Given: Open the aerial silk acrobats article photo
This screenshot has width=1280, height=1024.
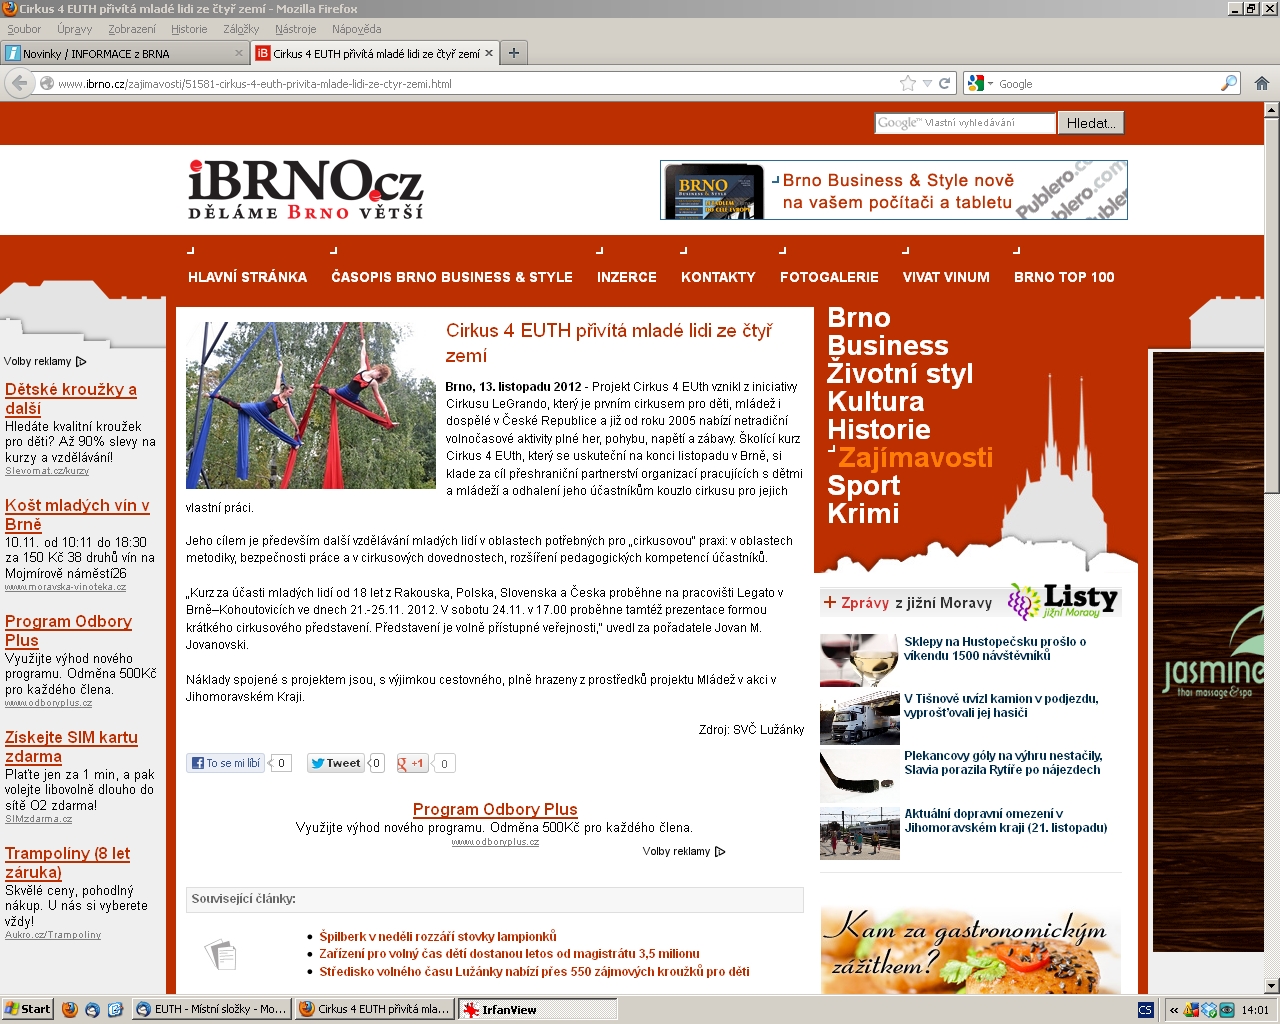Looking at the screenshot, I should [311, 405].
